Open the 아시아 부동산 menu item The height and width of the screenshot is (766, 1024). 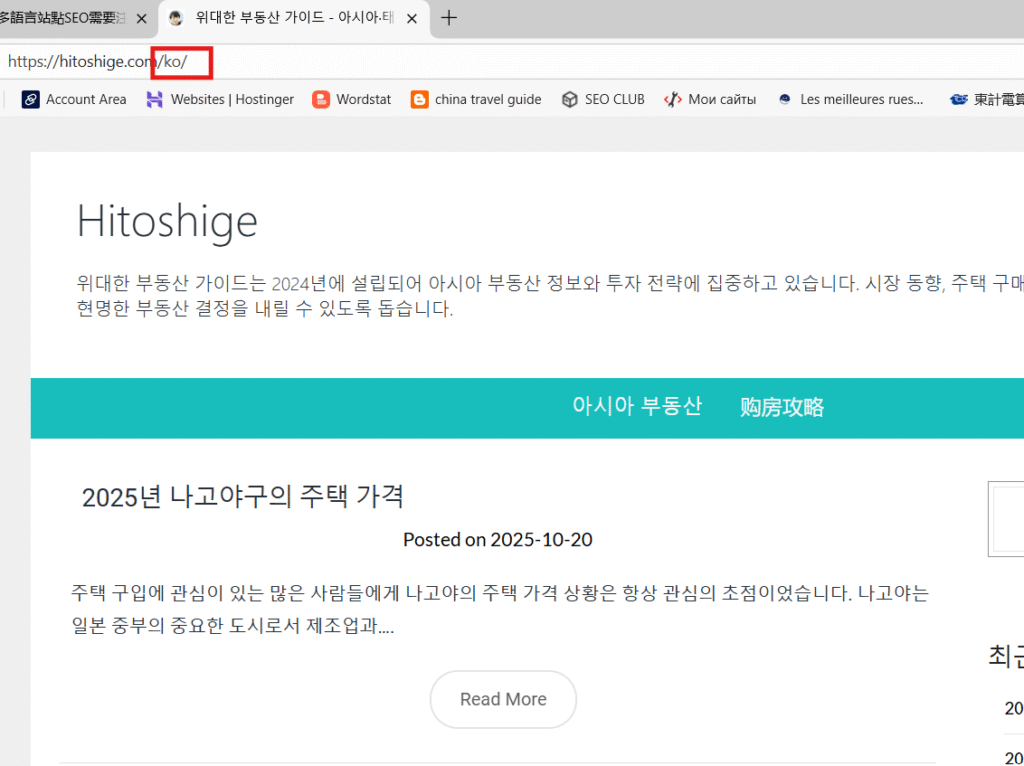coord(637,406)
